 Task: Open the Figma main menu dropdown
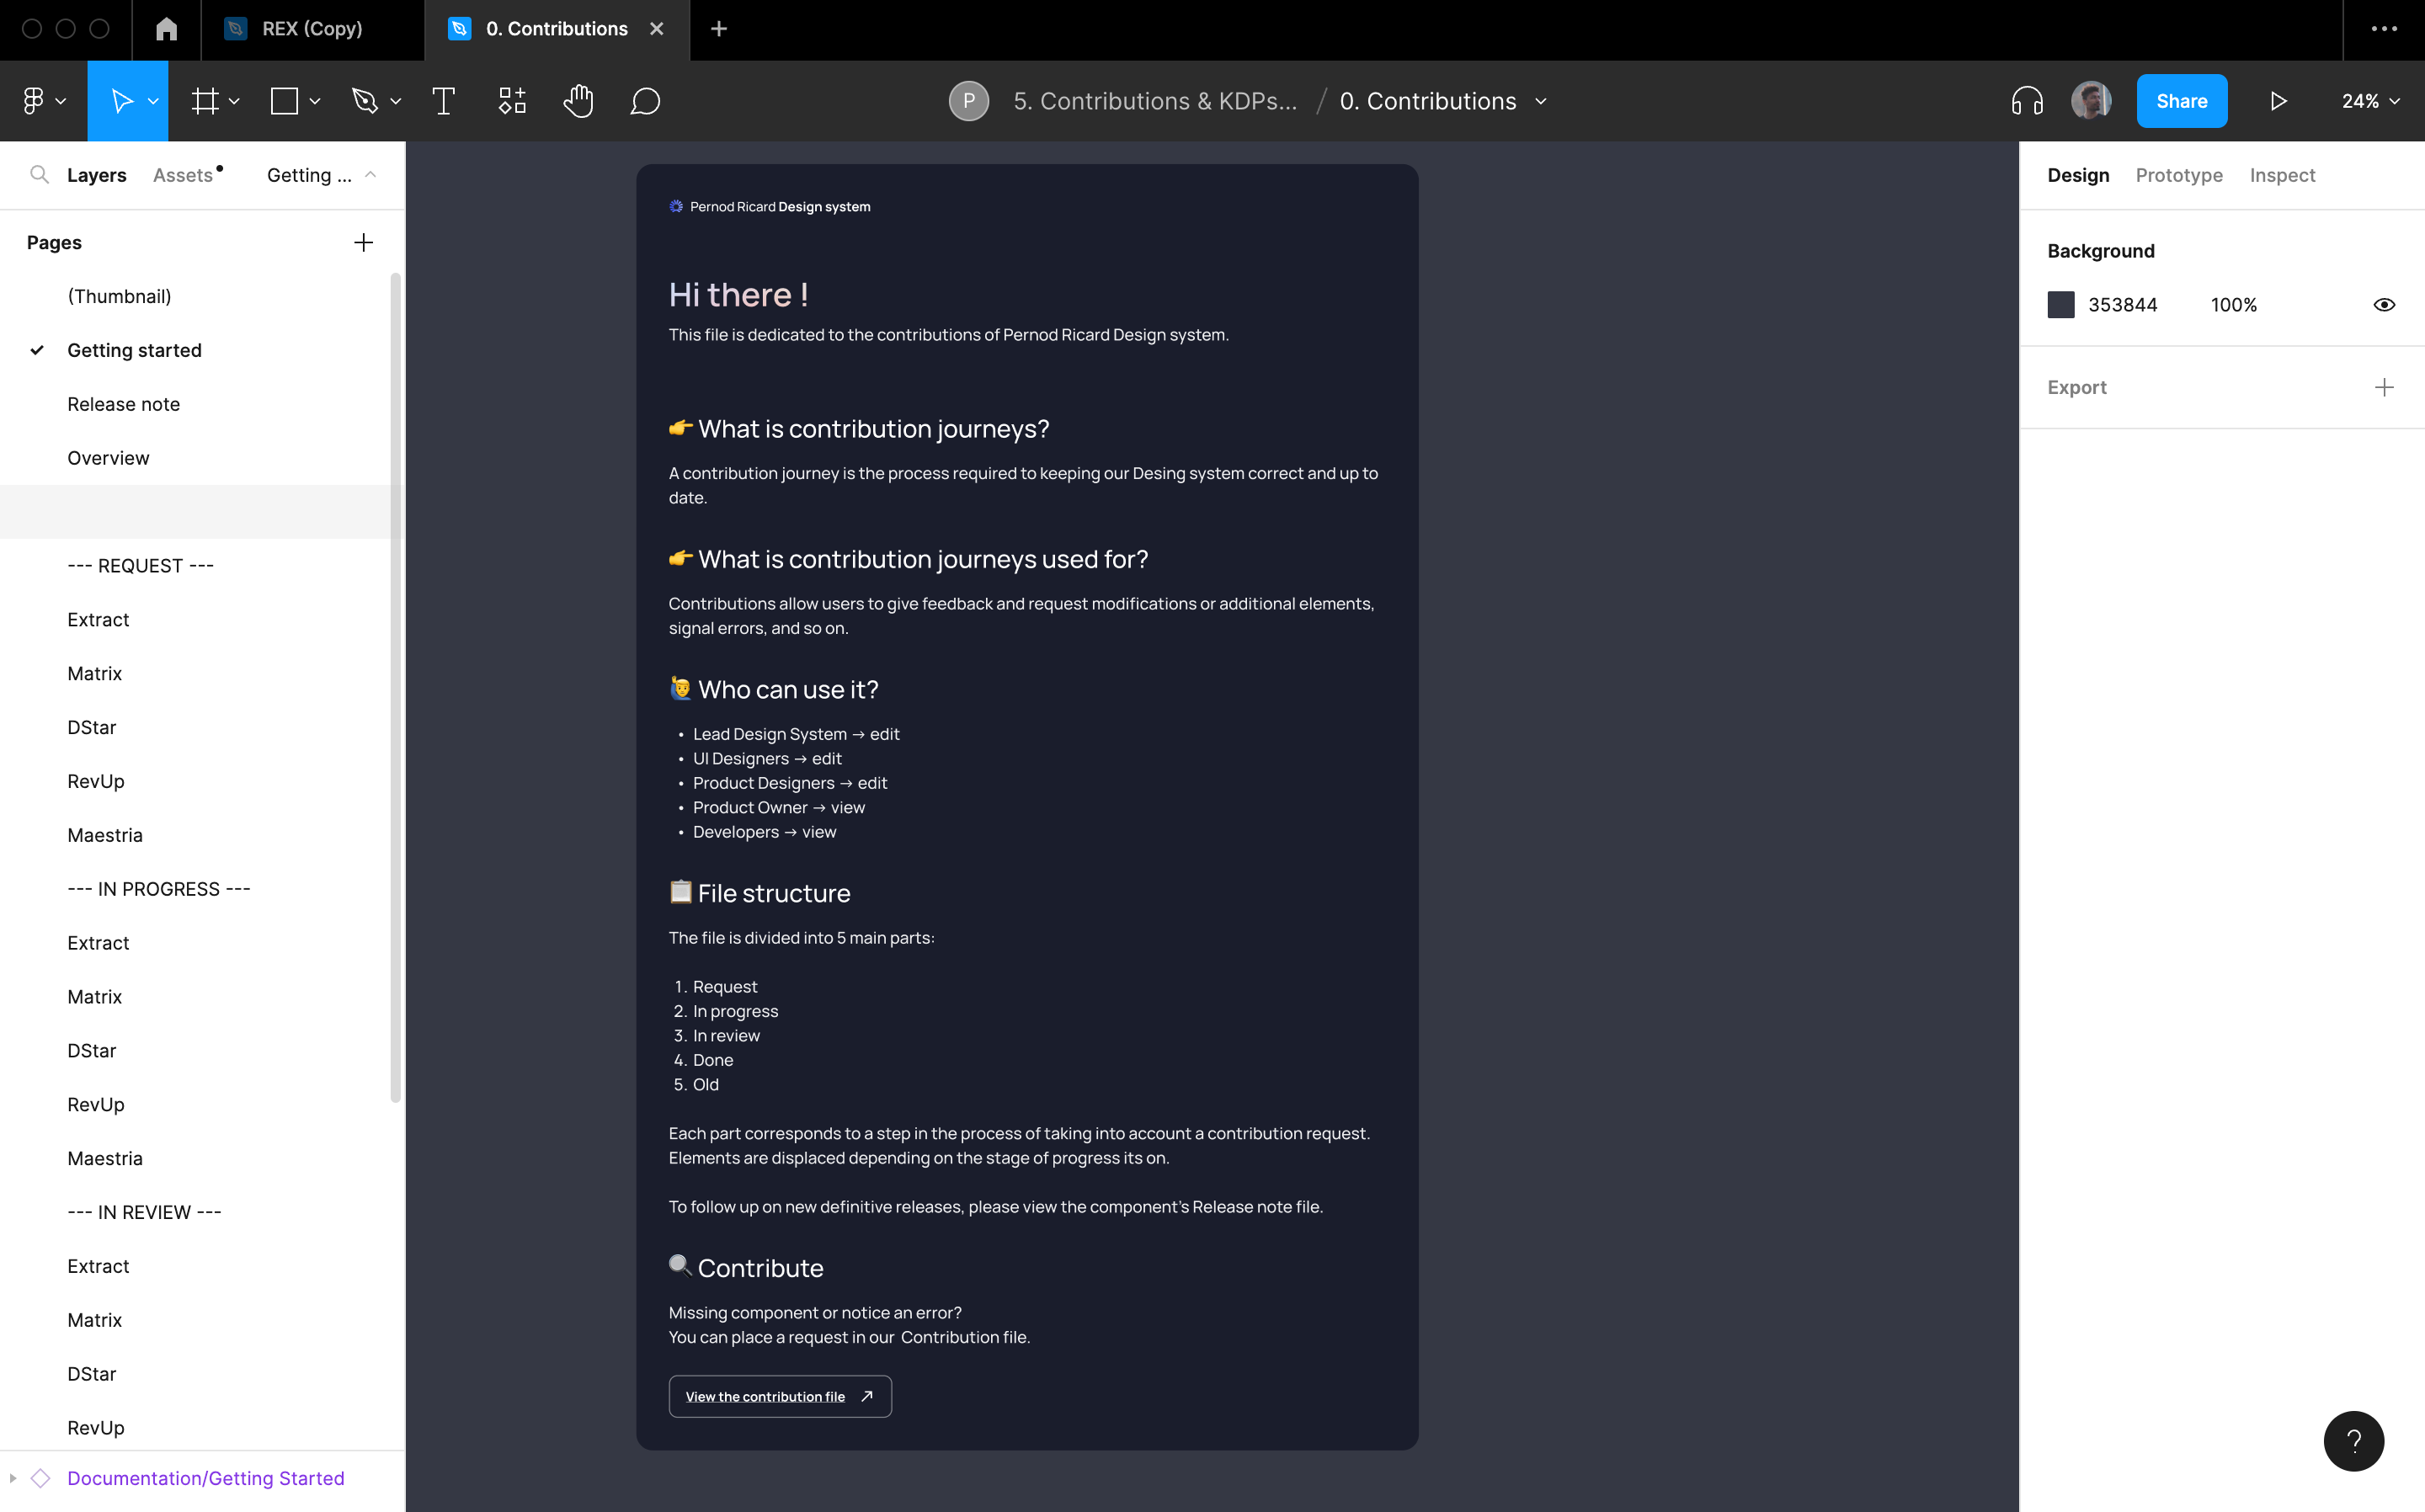click(42, 101)
